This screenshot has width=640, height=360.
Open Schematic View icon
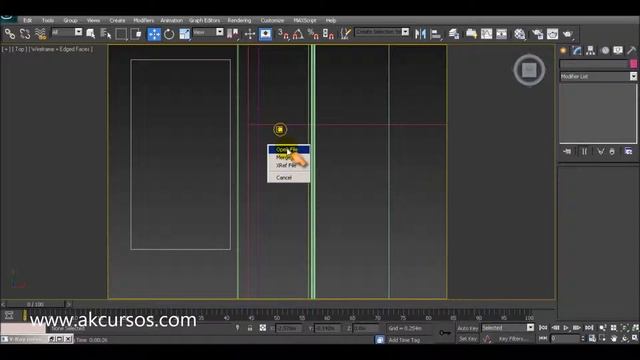tap(502, 34)
